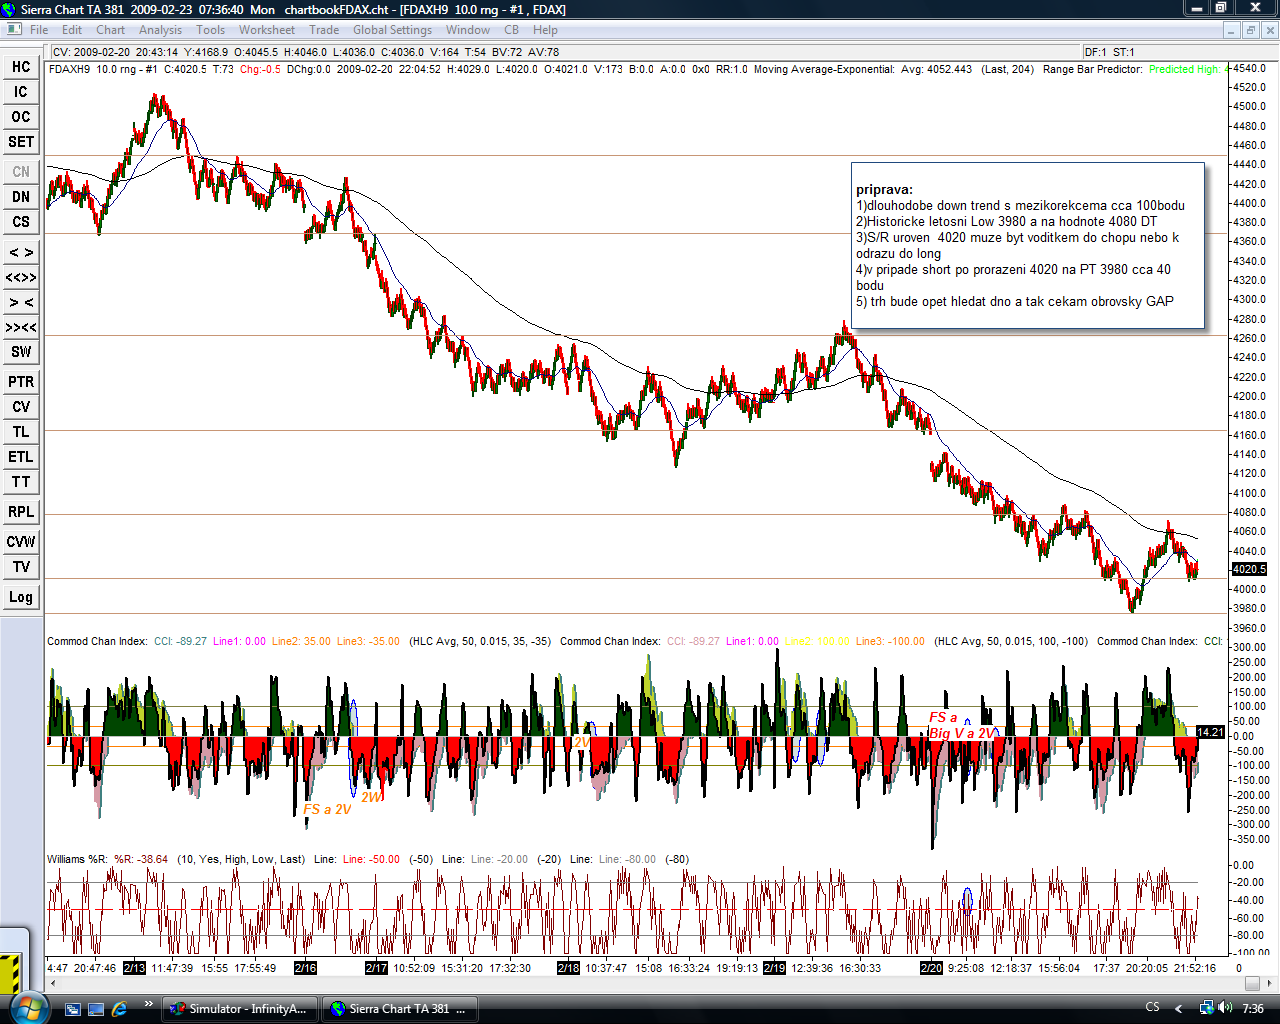1280x1024 pixels.
Task: Click the 14.21 CCI value label
Action: tap(1210, 732)
